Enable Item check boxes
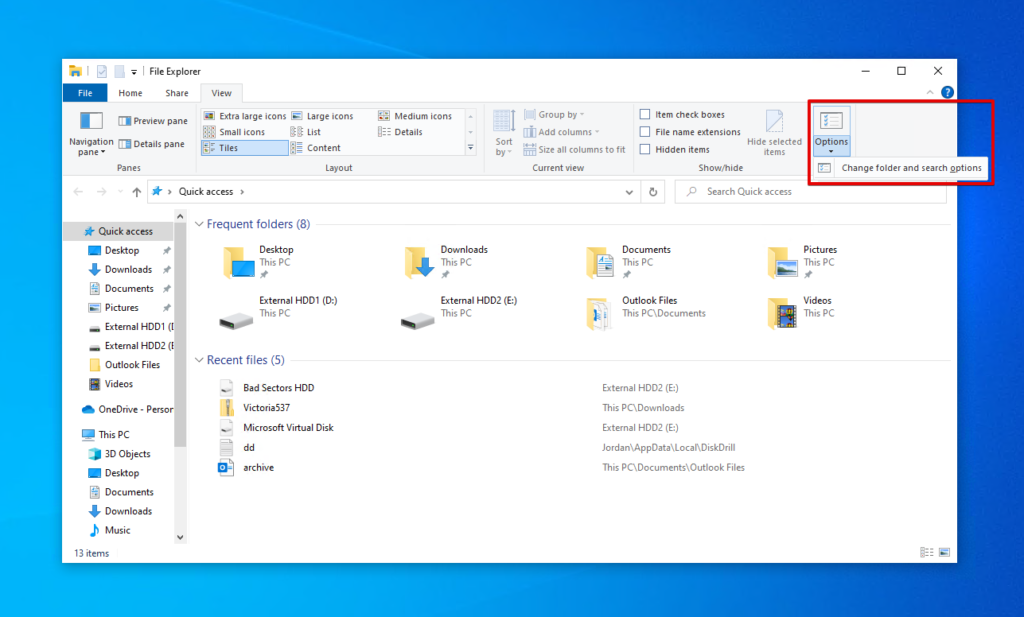1024x617 pixels. [646, 114]
